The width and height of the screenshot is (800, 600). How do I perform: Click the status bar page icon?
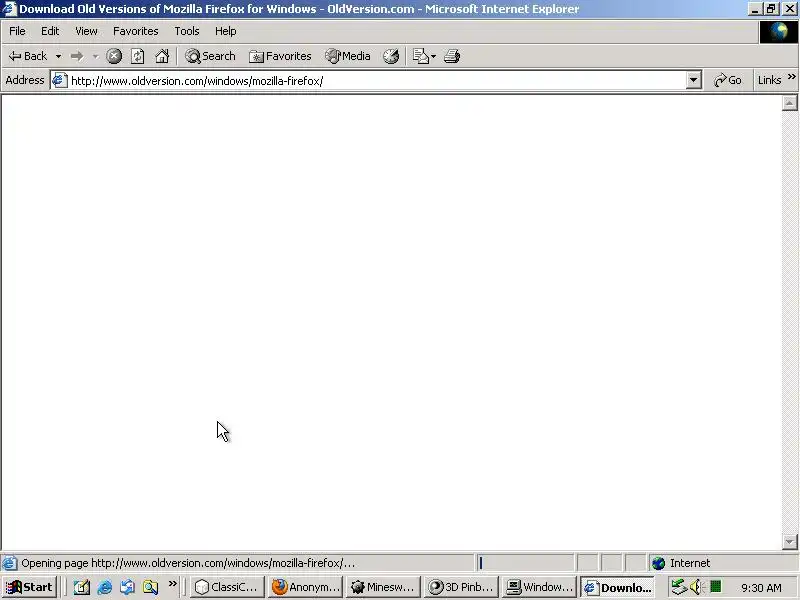coord(9,563)
